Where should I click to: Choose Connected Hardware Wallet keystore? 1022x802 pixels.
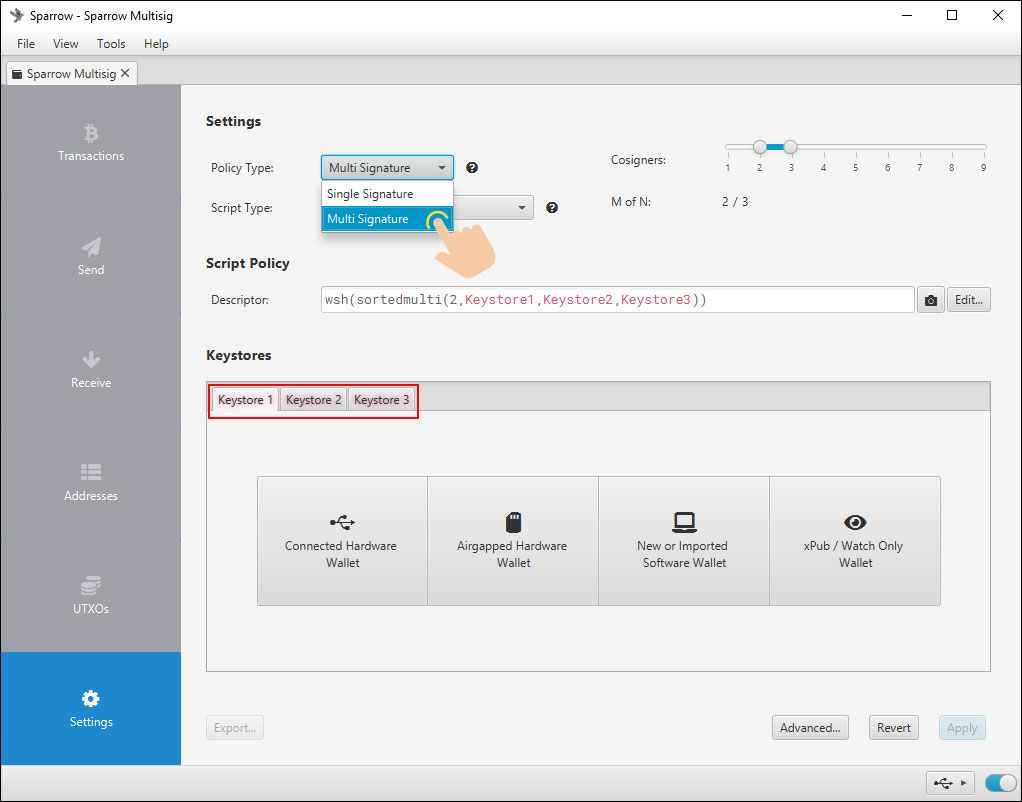tap(341, 541)
